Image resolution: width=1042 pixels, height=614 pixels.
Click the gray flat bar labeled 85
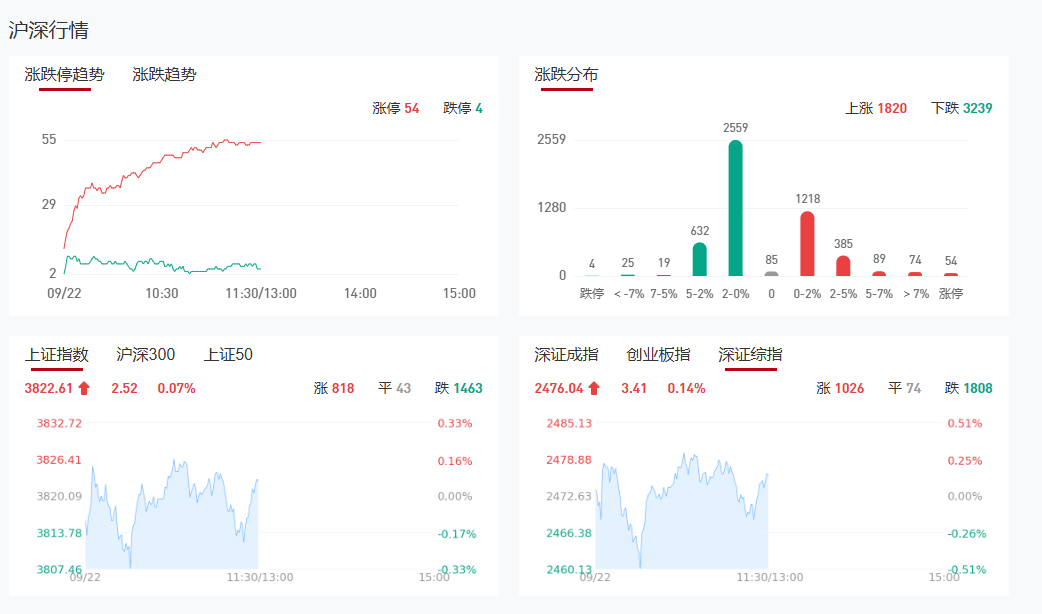tap(771, 273)
